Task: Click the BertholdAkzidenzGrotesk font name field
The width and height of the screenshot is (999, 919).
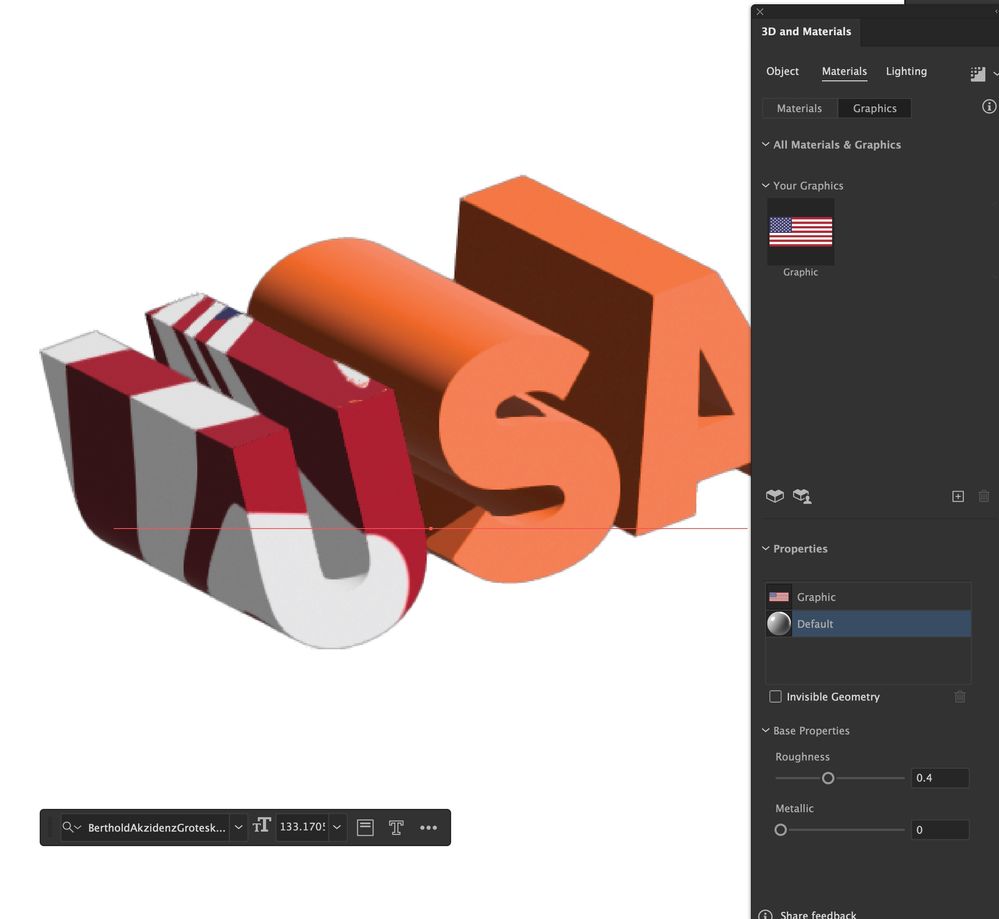Action: [x=157, y=828]
